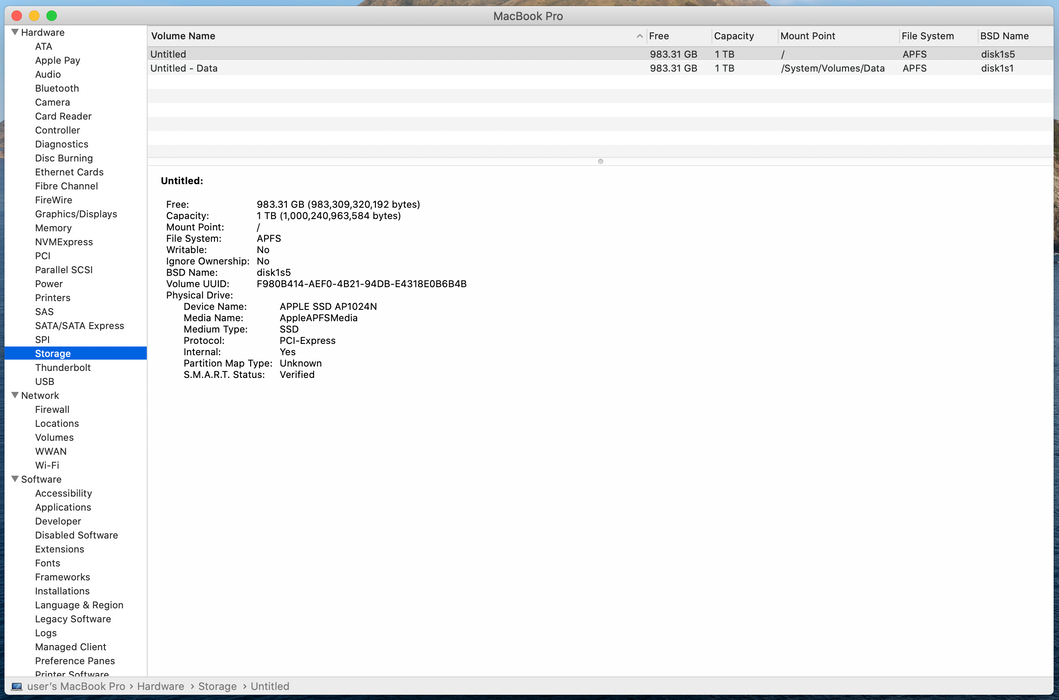Open Apple Pay hardware info

point(57,60)
